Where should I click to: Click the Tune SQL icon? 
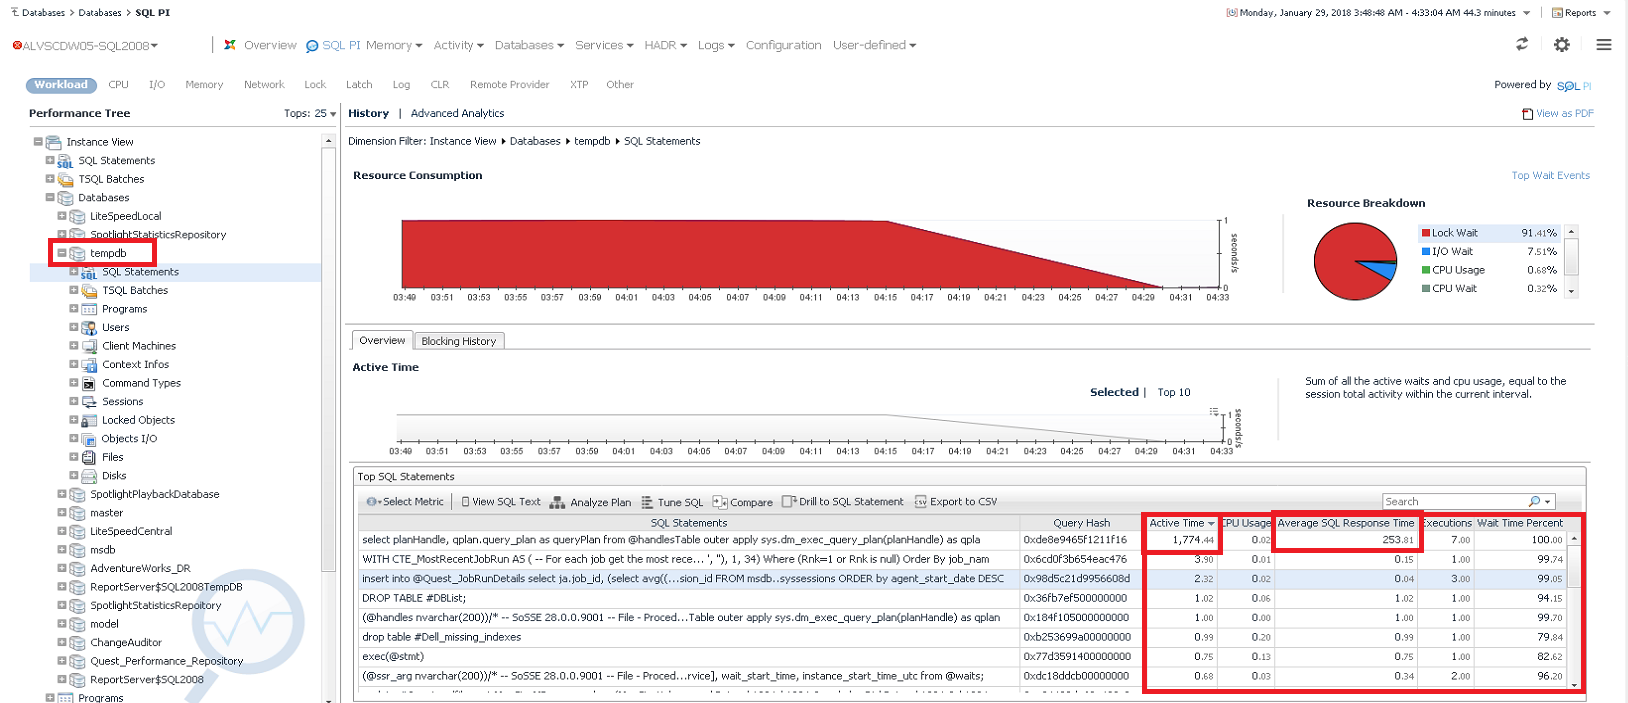tap(647, 502)
